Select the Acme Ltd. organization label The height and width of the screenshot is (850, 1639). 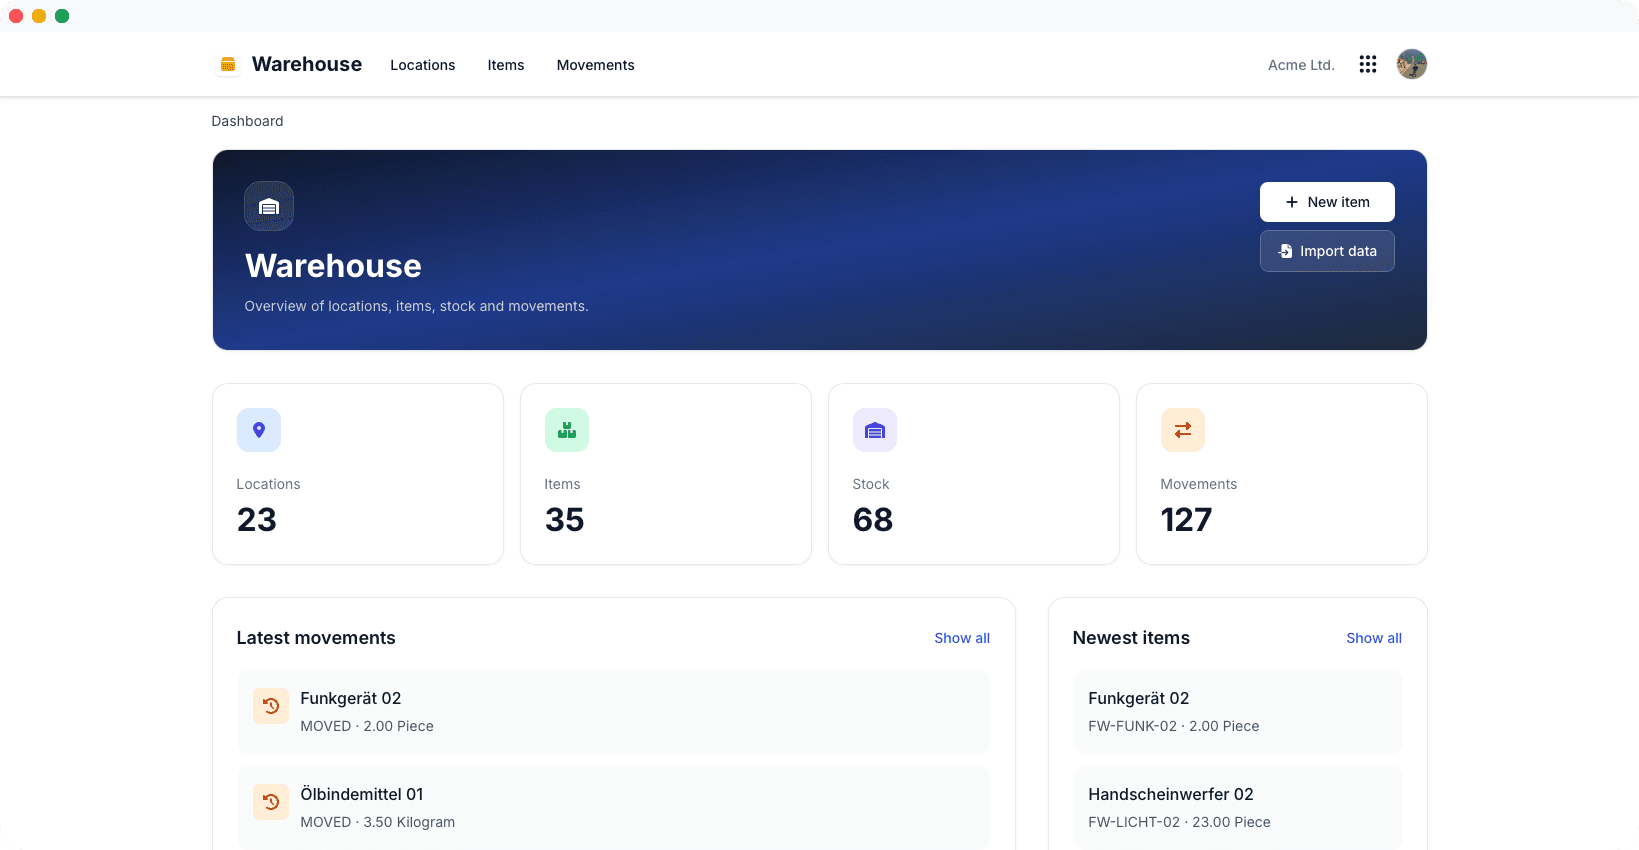(1301, 65)
